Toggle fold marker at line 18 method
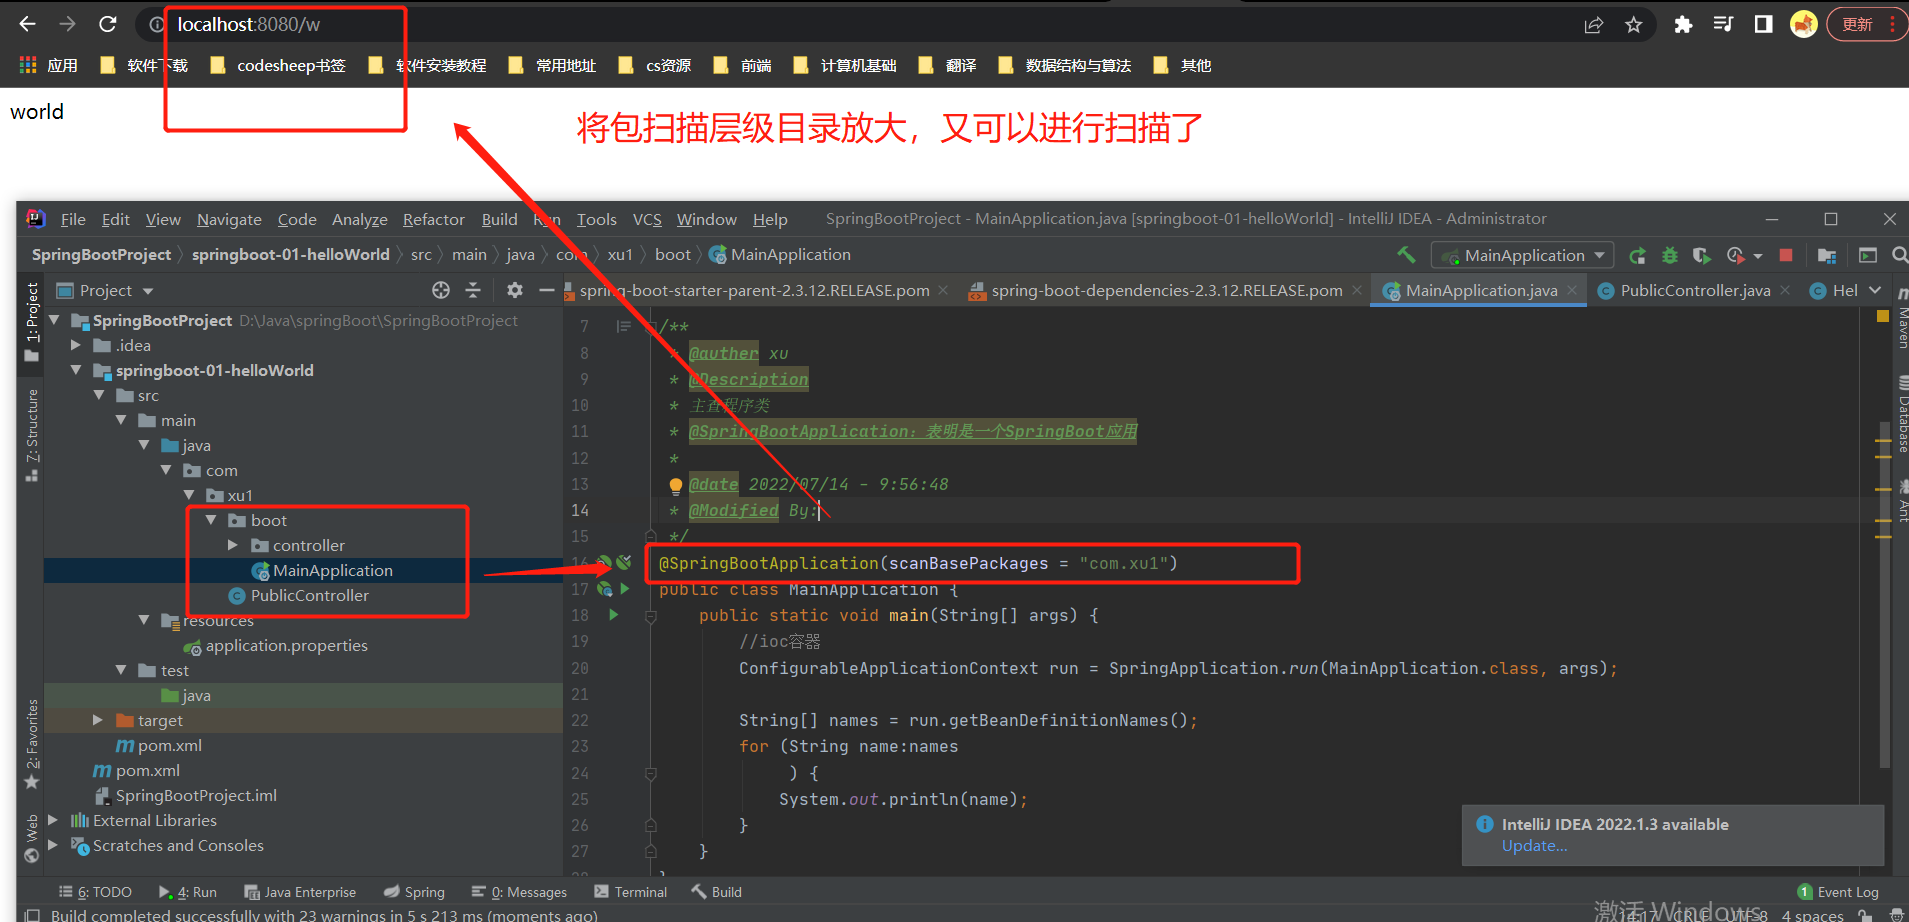 click(x=651, y=616)
